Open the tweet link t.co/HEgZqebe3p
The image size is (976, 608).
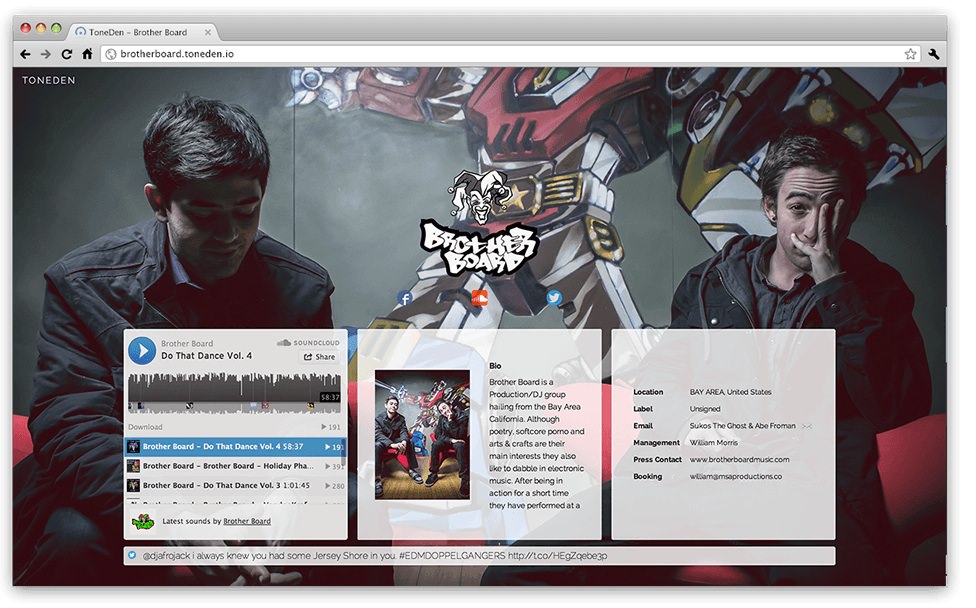pos(557,556)
